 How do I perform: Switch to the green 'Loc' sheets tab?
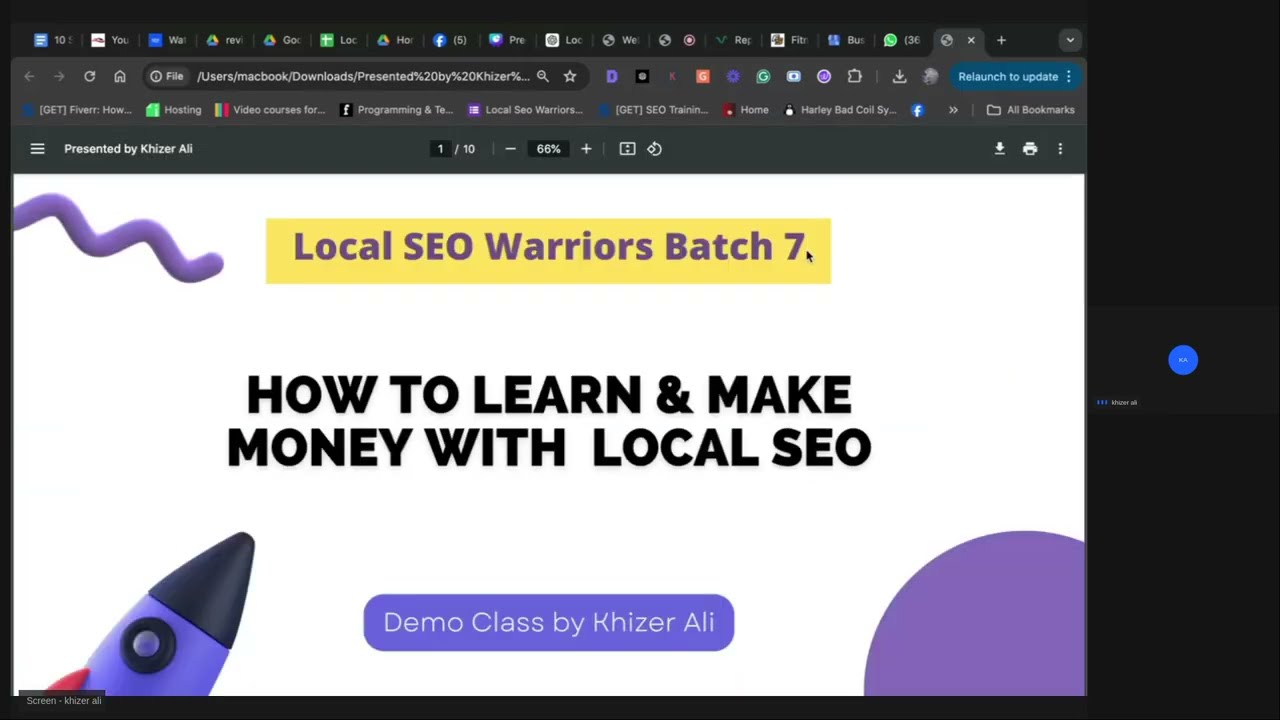click(x=338, y=40)
